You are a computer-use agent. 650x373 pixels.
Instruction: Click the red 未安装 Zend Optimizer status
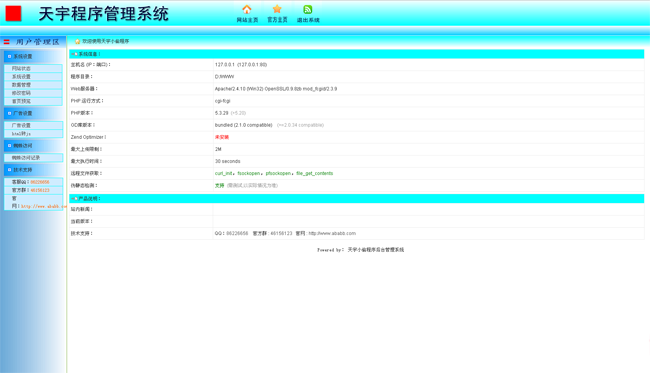[x=222, y=137]
